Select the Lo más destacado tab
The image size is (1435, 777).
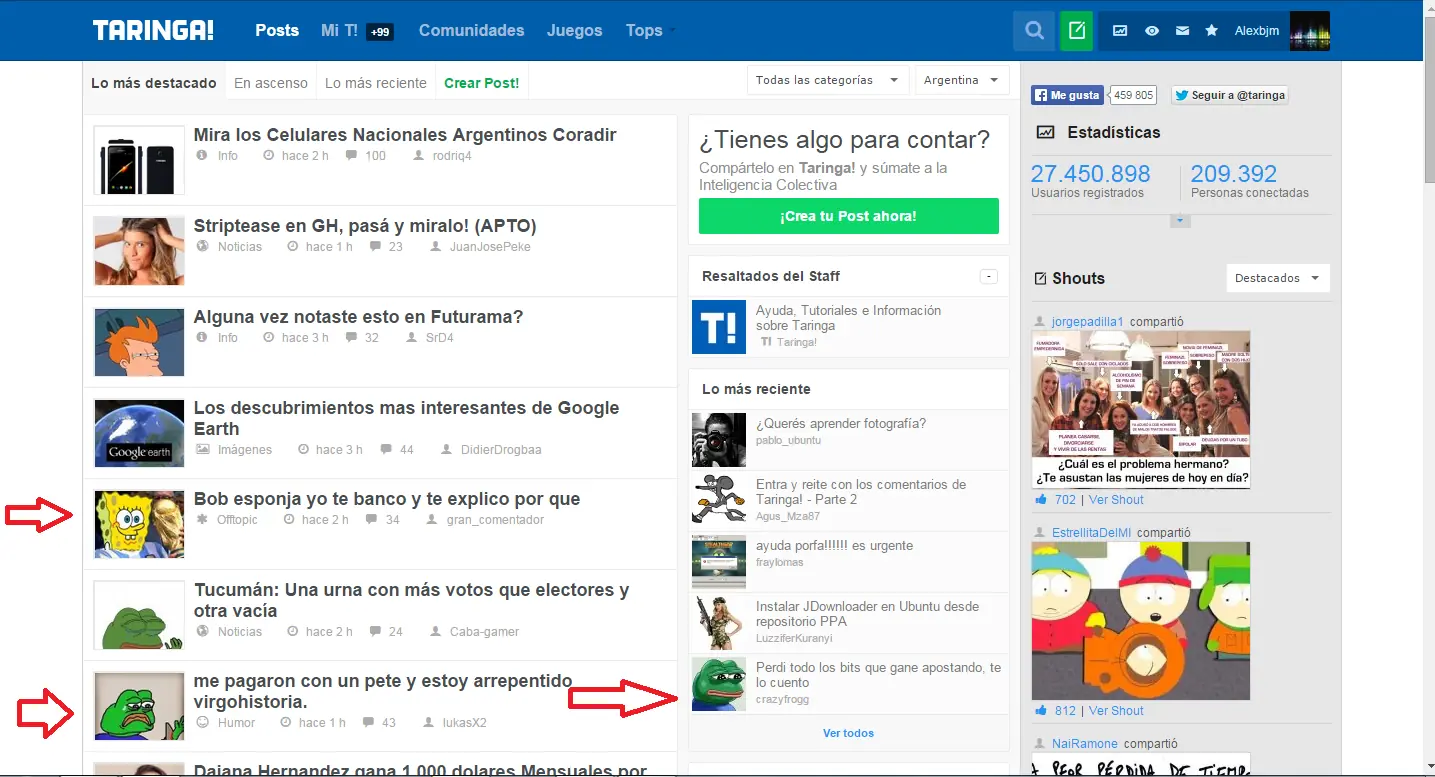coord(154,83)
